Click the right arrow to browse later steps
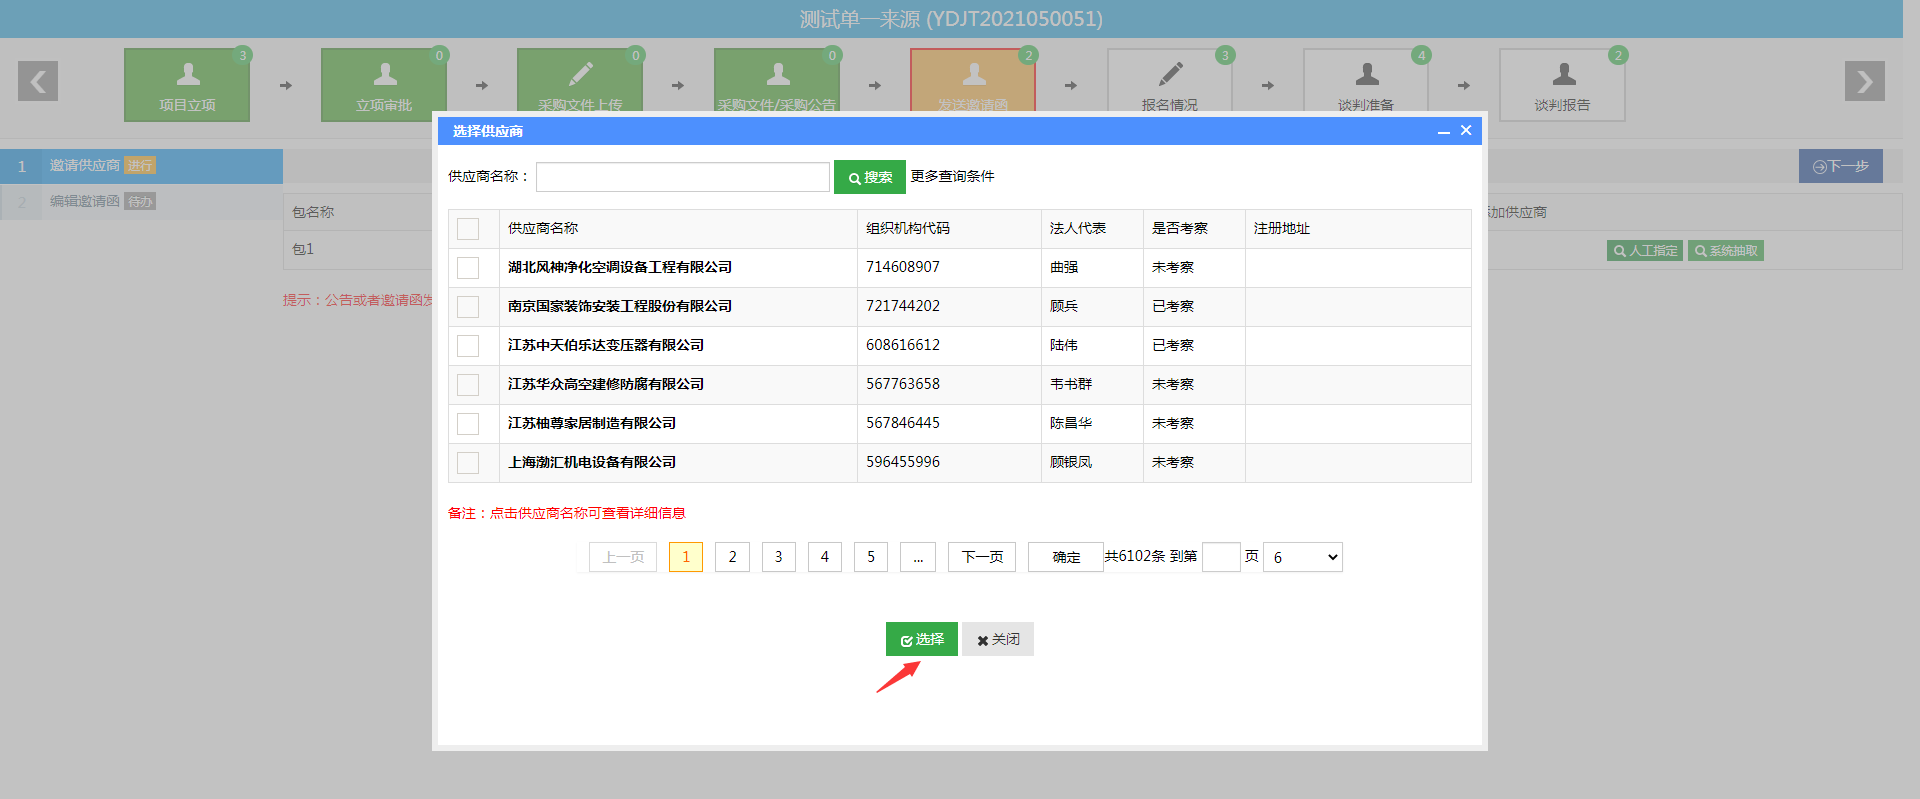The image size is (1920, 799). 1865,81
